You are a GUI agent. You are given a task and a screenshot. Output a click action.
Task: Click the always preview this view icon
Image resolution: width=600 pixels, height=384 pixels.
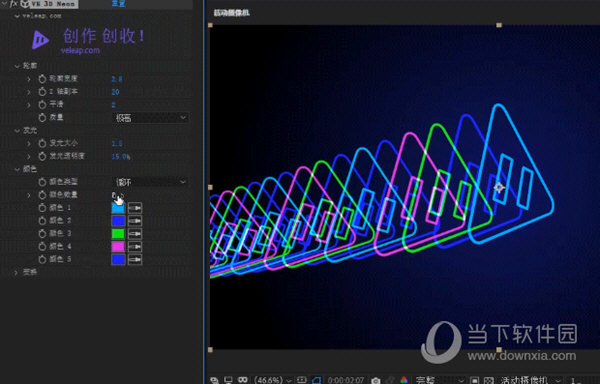[214, 380]
